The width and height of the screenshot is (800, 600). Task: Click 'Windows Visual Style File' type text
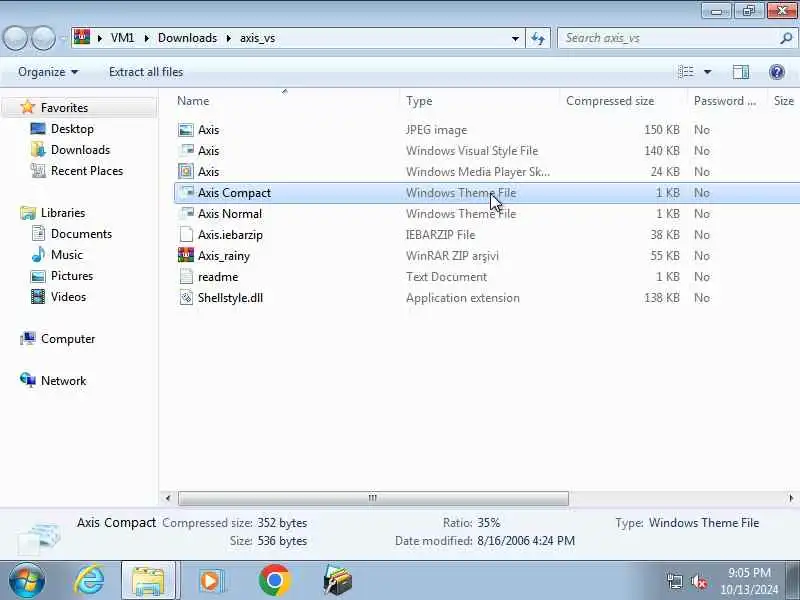(x=472, y=151)
